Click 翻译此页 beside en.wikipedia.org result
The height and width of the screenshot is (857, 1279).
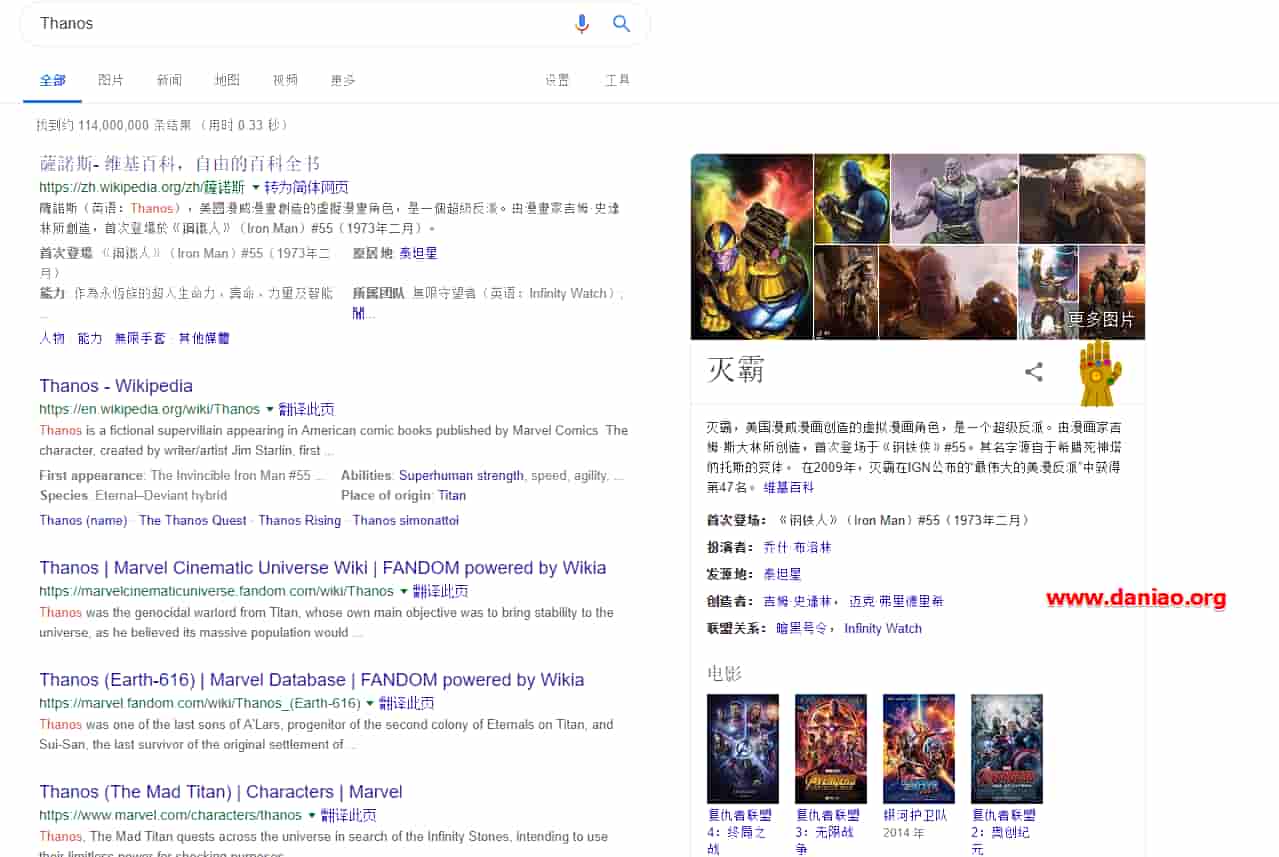coord(306,409)
